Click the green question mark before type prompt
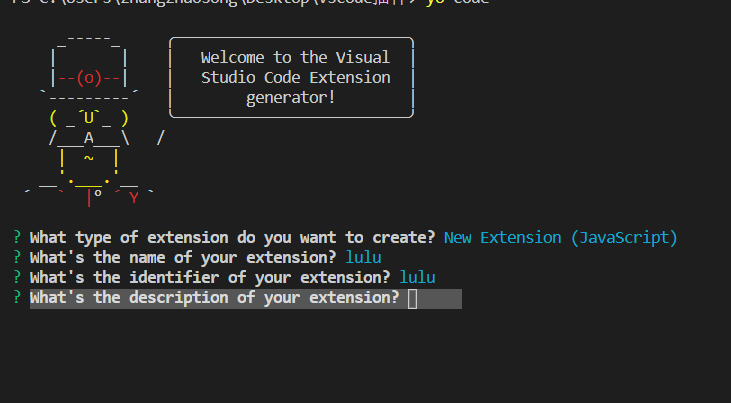 coord(18,238)
